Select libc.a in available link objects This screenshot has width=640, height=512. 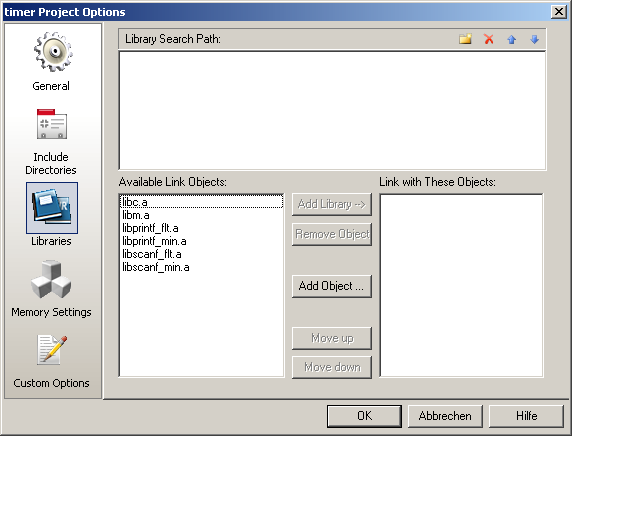(x=202, y=202)
